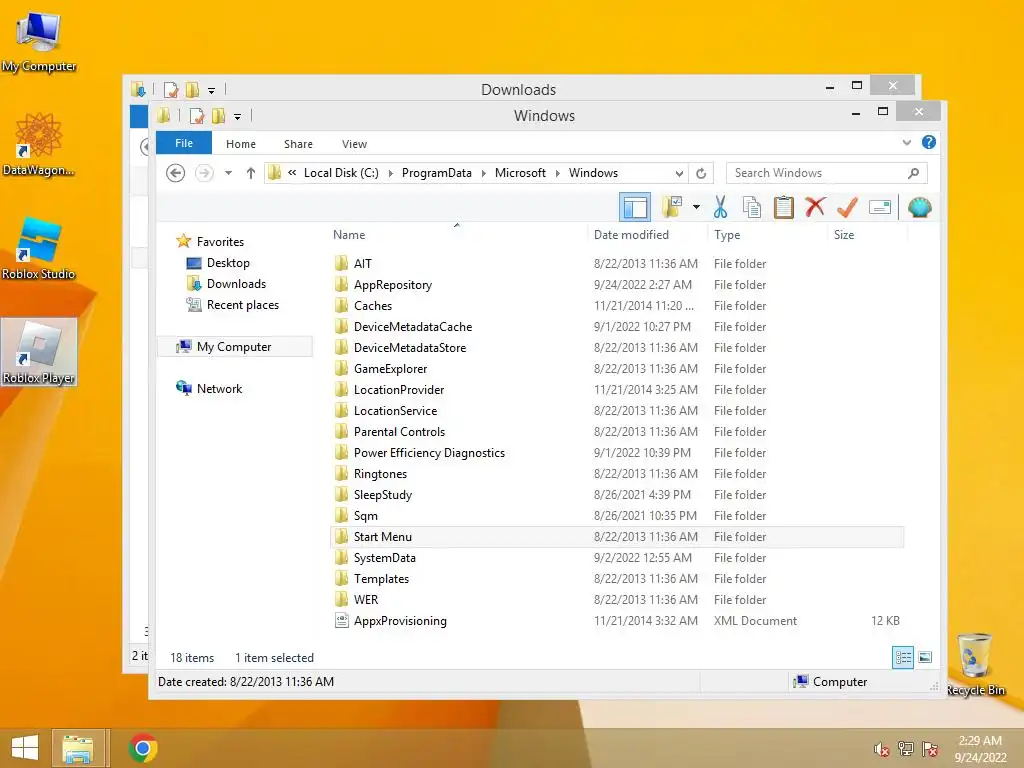1024x768 pixels.
Task: Click the orange checkmark Properties icon
Action: (847, 208)
